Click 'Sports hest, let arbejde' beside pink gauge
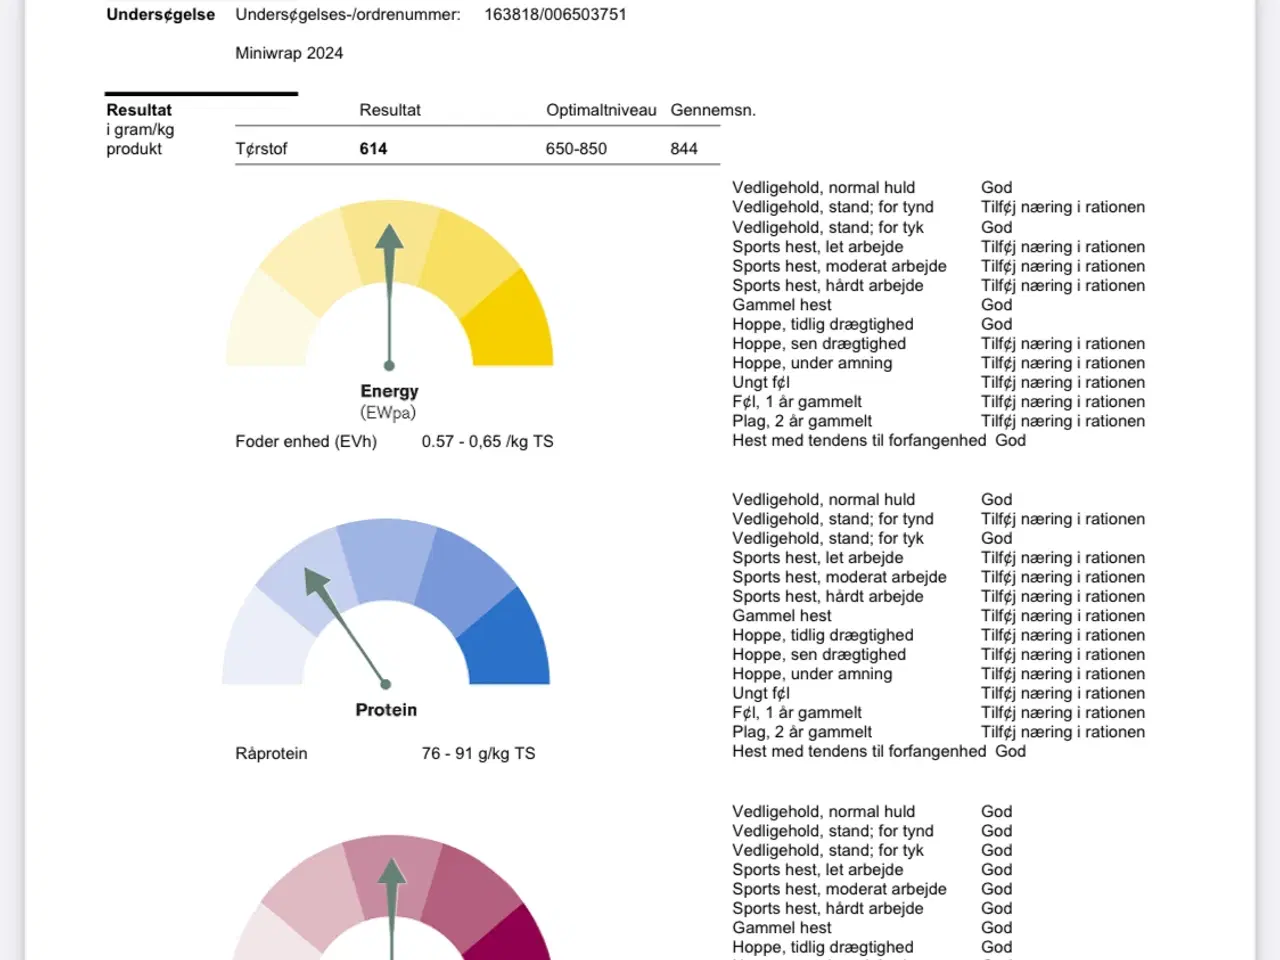Viewport: 1280px width, 960px height. coord(817,870)
